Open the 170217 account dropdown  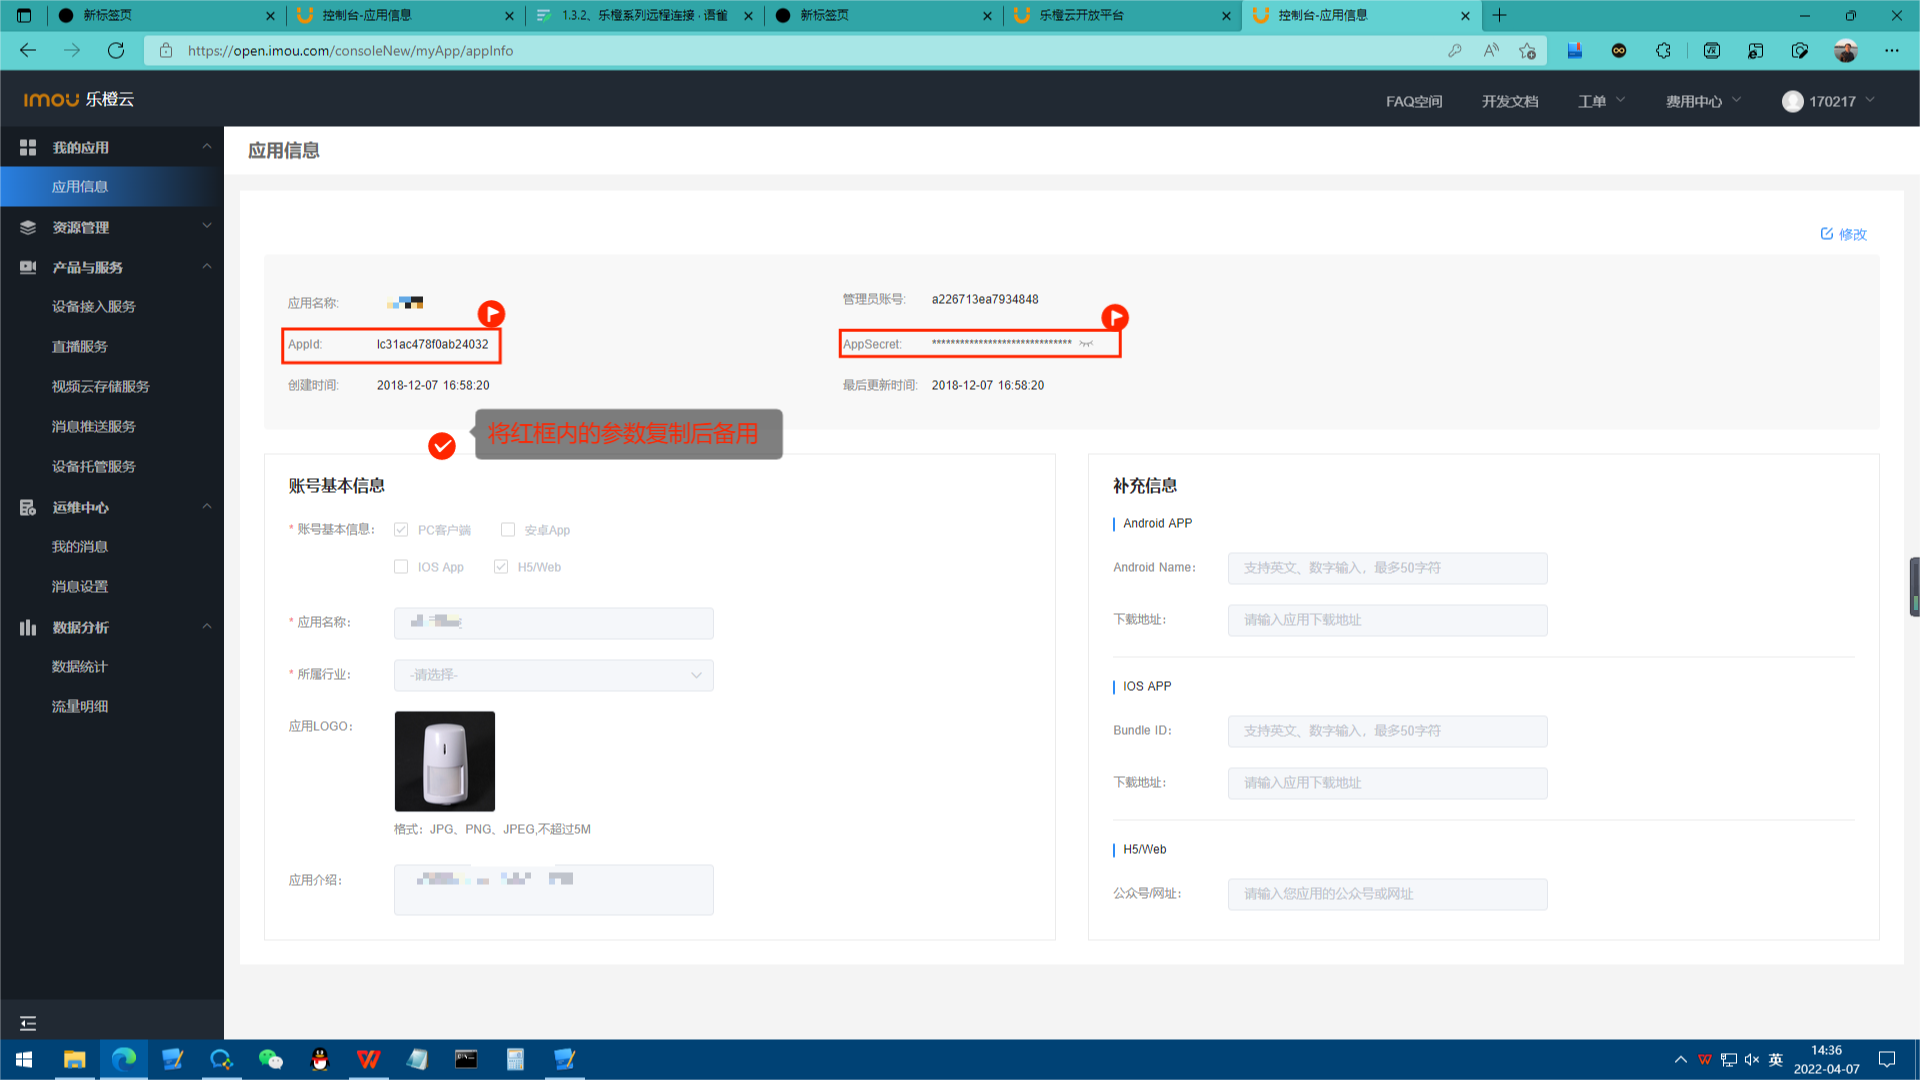coord(1828,101)
